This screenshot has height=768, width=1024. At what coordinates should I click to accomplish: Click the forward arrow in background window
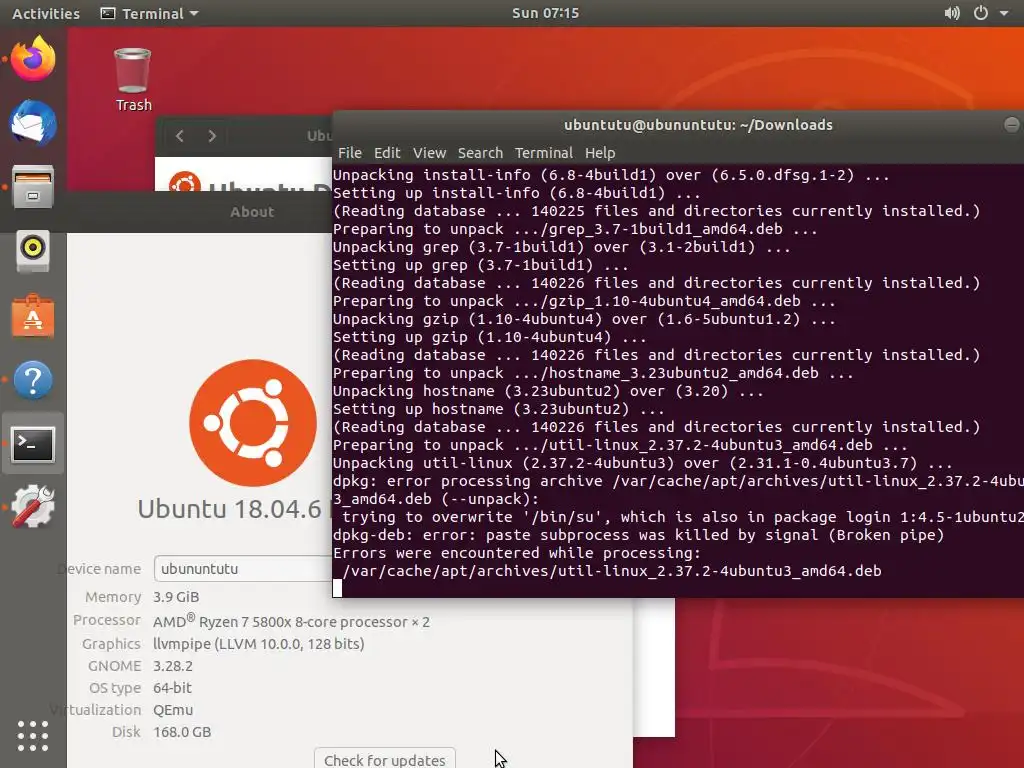coord(212,136)
